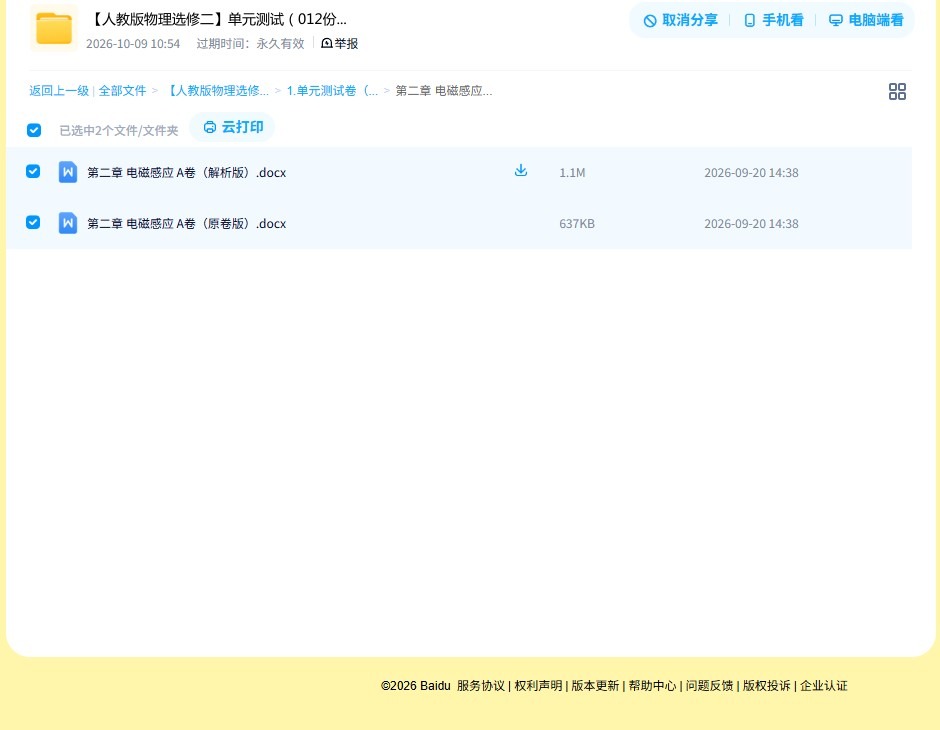Viewport: 940px width, 730px height.
Task: Click 服务协议 footer link
Action: 481,686
